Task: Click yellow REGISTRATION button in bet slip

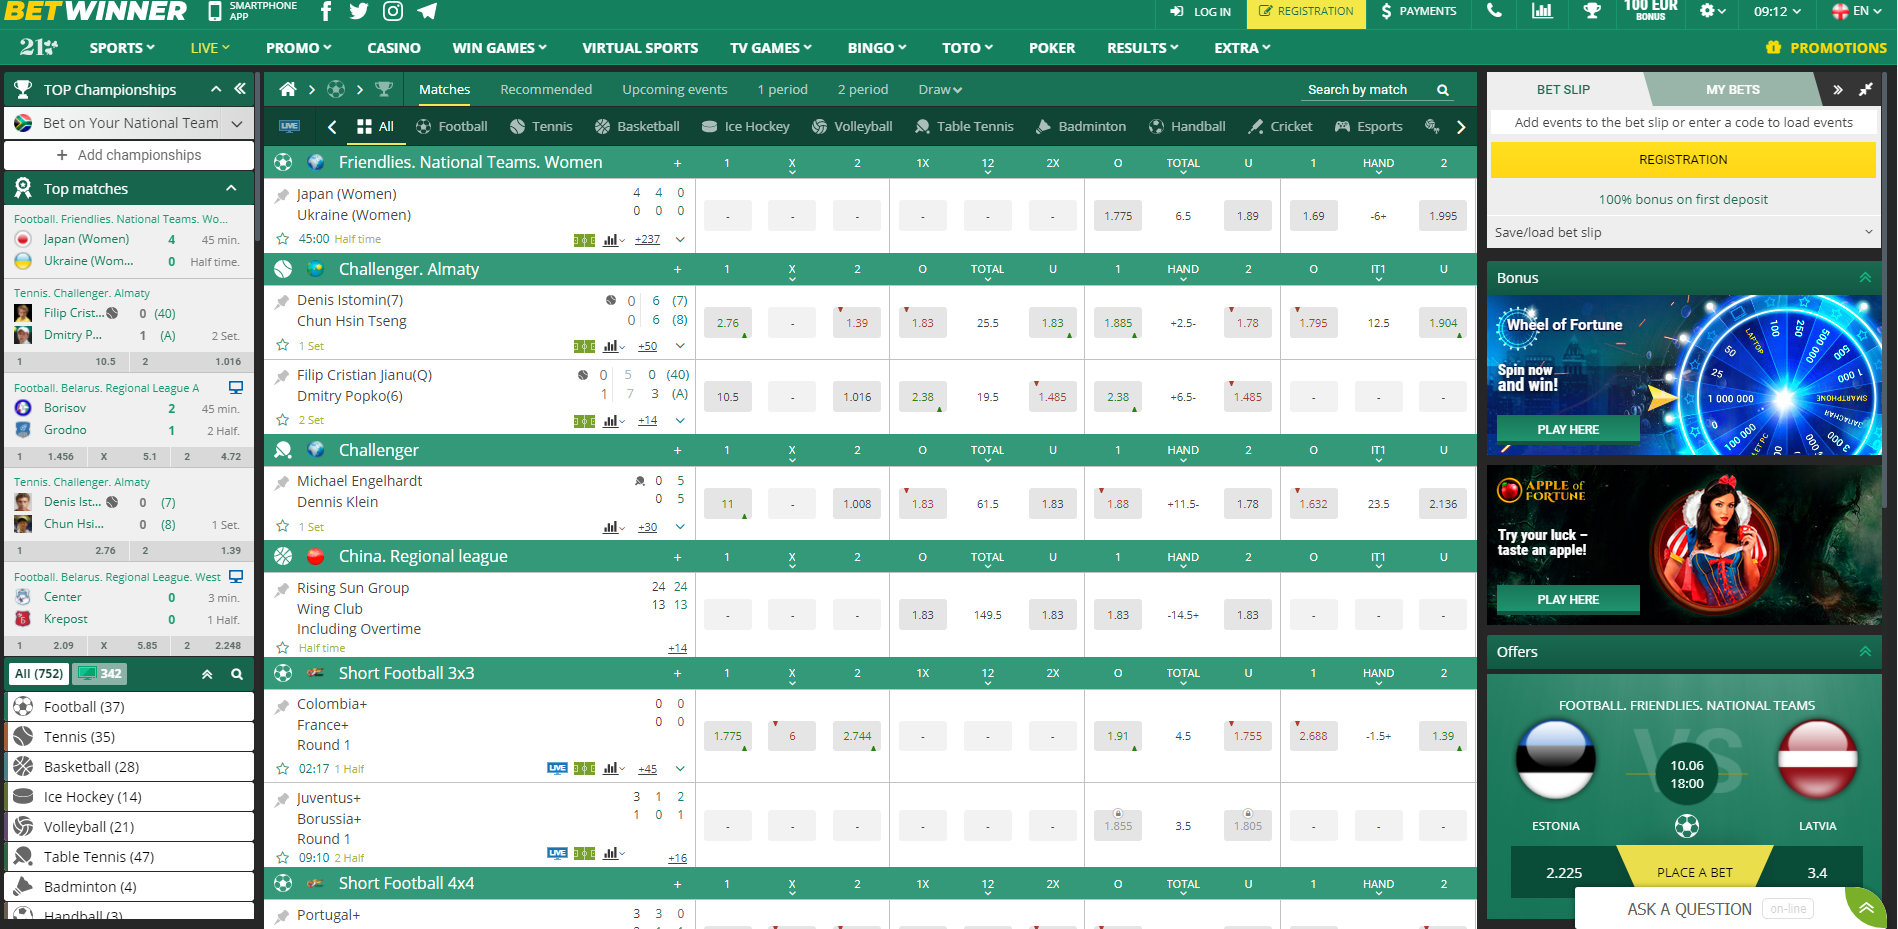Action: (1683, 159)
